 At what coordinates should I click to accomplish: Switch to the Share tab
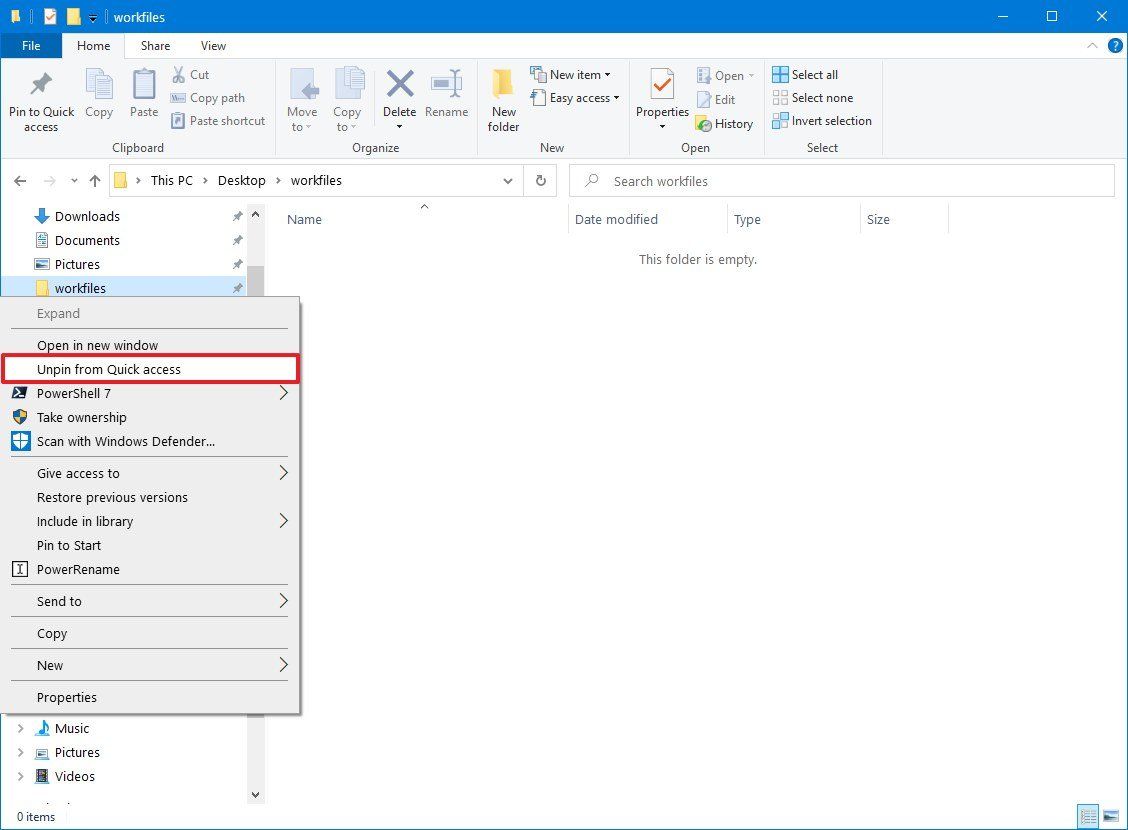[154, 45]
